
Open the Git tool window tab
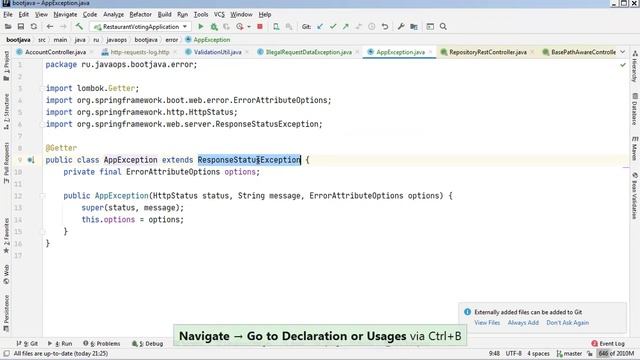(27, 344)
